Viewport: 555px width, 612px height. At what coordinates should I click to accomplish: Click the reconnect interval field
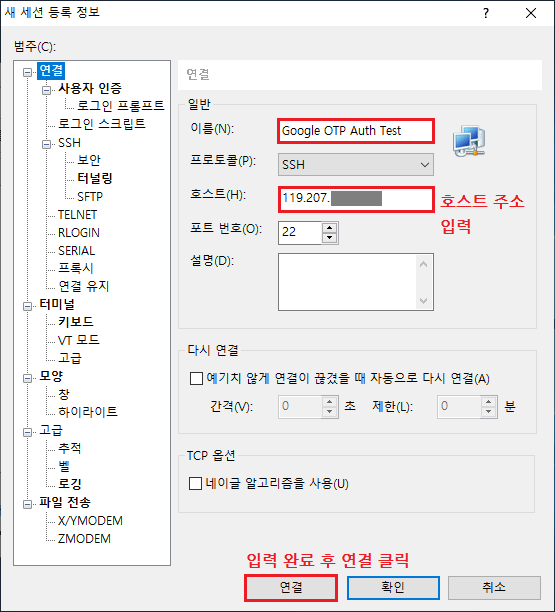pyautogui.click(x=300, y=407)
